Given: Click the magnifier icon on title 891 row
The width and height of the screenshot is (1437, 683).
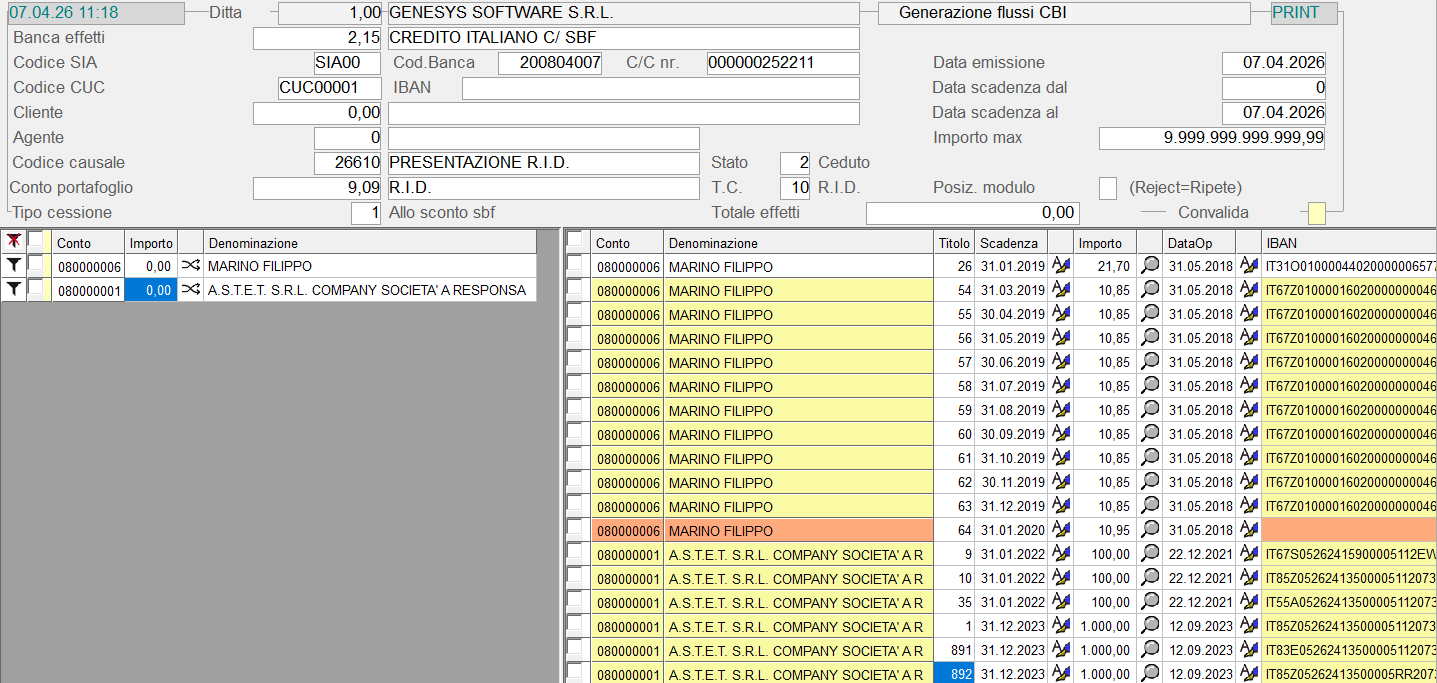Looking at the screenshot, I should (1150, 651).
